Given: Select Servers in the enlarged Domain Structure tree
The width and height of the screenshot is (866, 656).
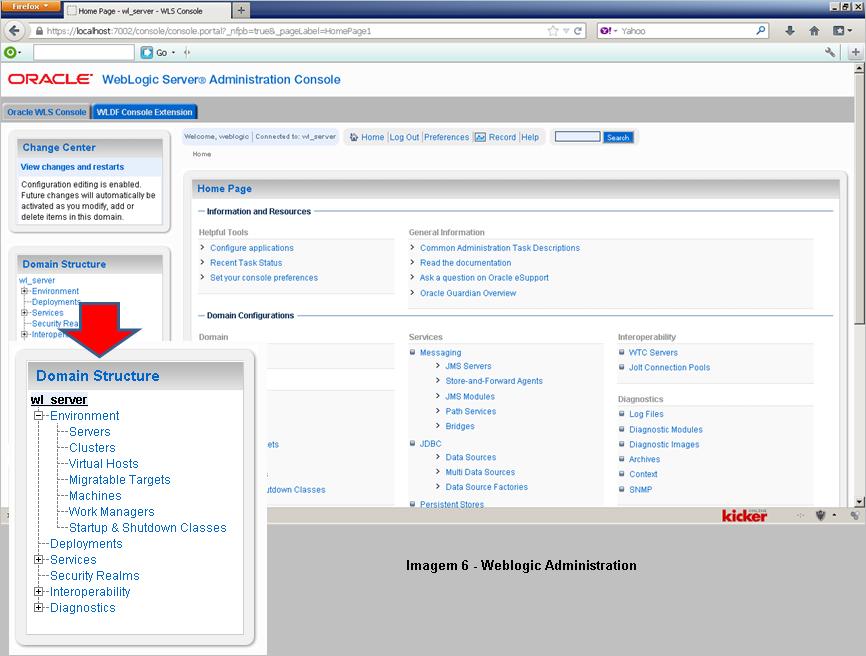Looking at the screenshot, I should (89, 432).
